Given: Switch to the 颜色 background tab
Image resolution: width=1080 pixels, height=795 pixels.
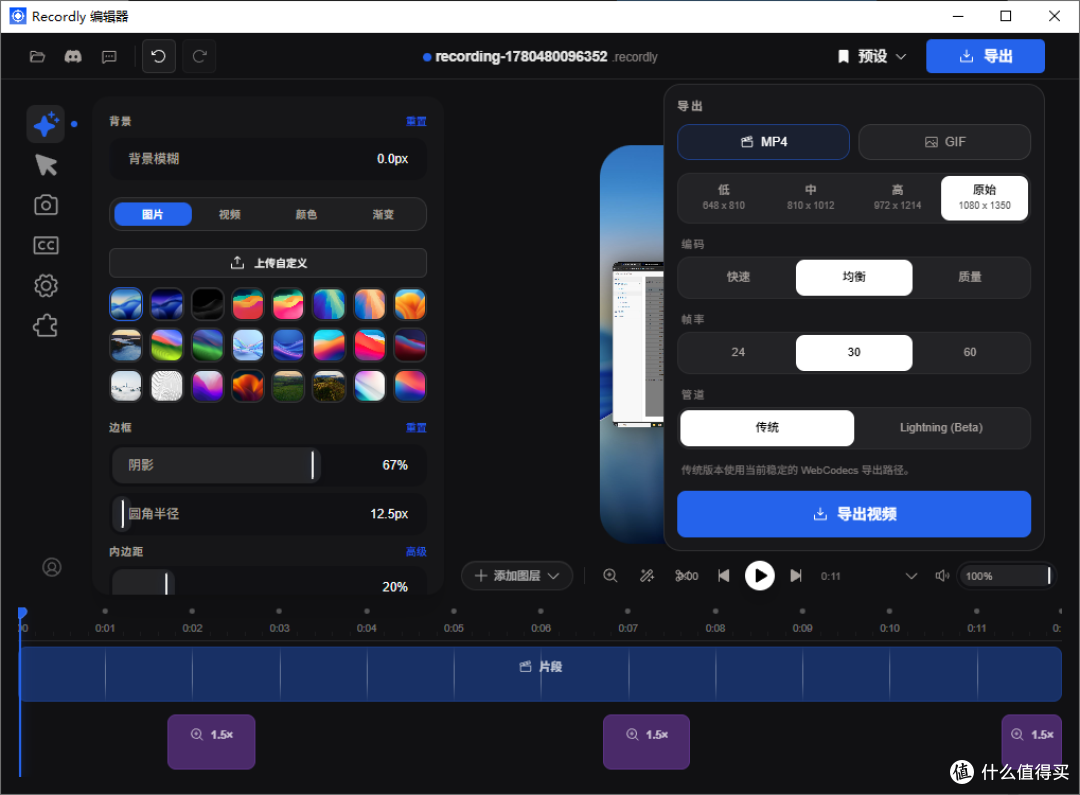Looking at the screenshot, I should 307,214.
